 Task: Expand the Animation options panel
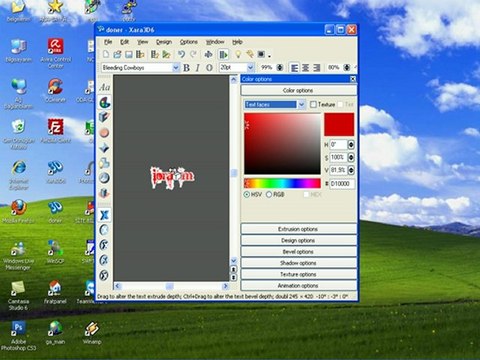[298, 286]
